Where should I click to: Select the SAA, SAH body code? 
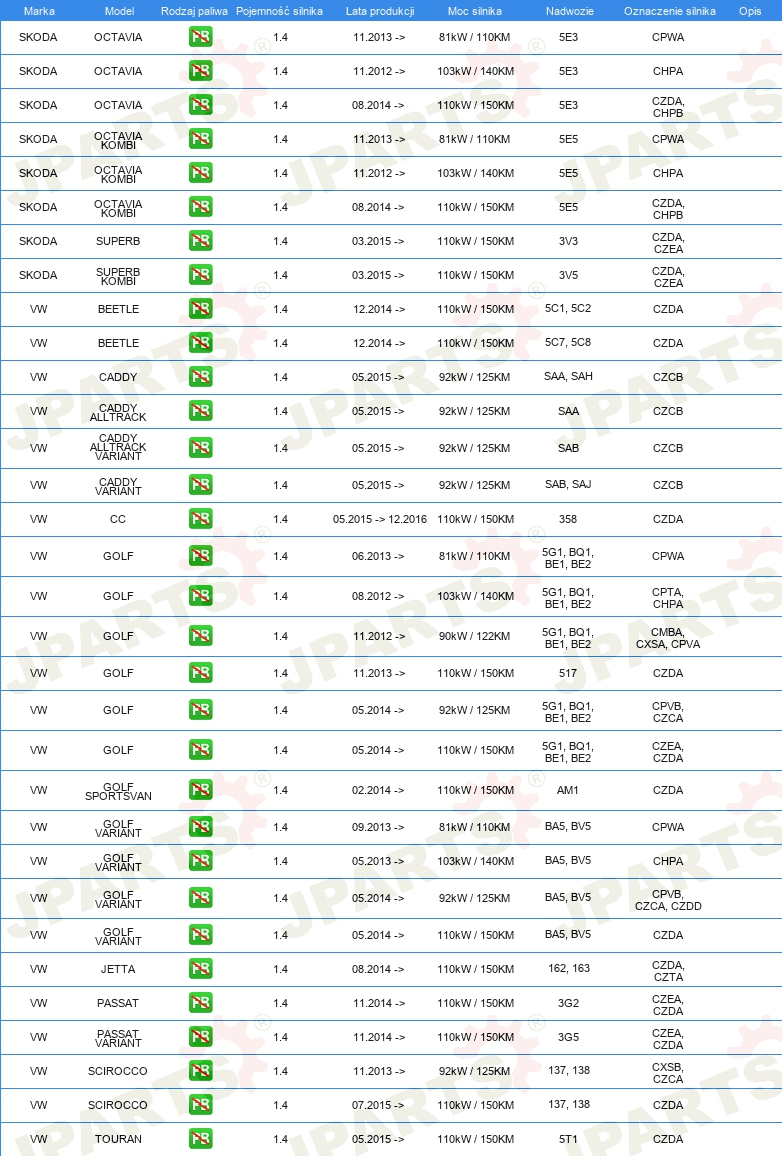point(568,376)
